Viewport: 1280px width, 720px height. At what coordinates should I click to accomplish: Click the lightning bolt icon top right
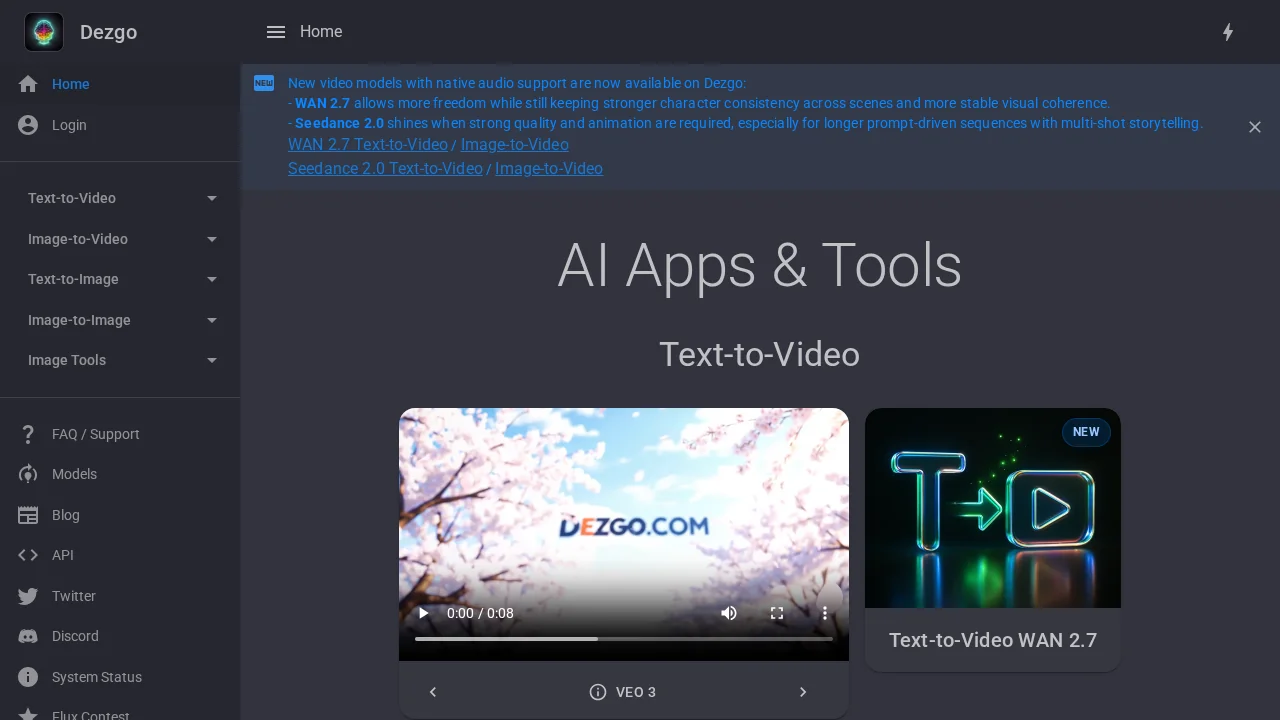point(1228,32)
